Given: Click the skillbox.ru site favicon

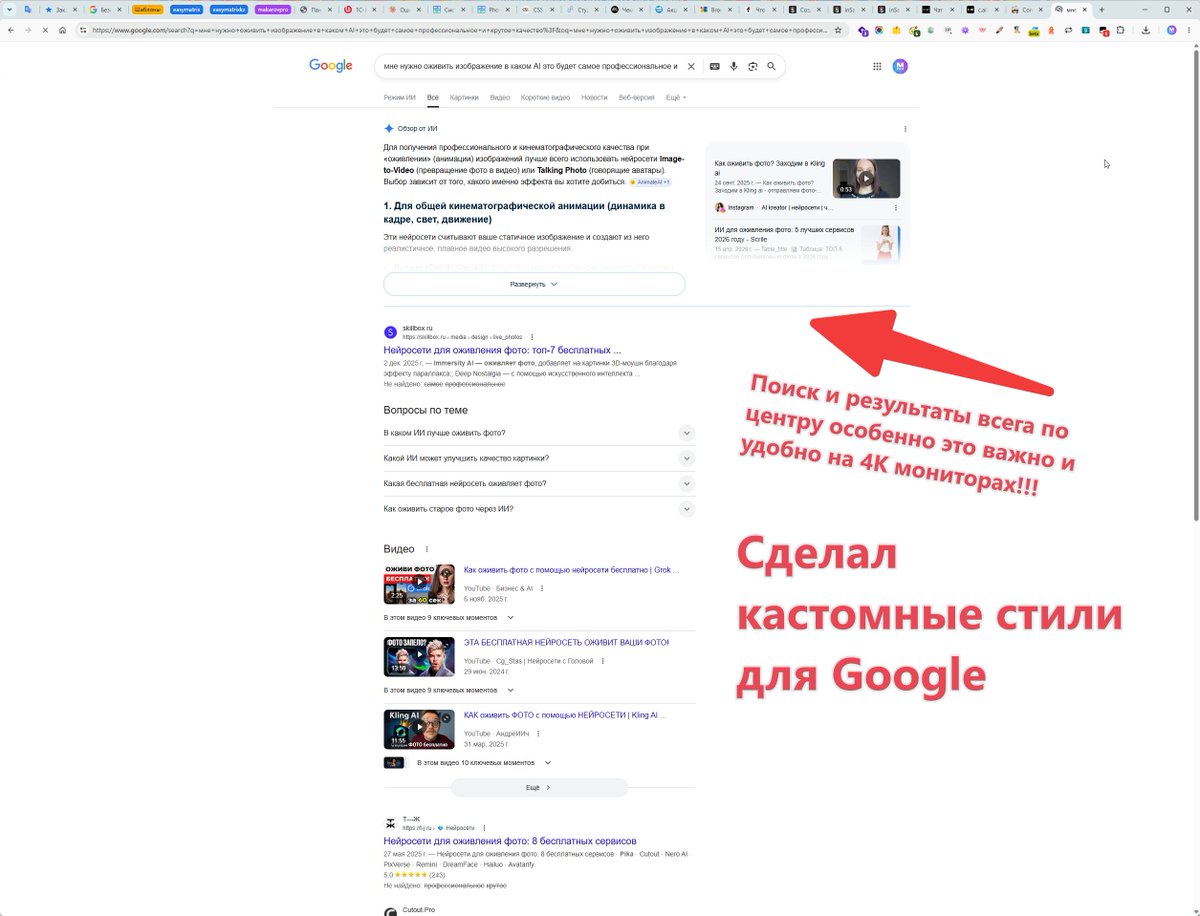Looking at the screenshot, I should coord(390,332).
